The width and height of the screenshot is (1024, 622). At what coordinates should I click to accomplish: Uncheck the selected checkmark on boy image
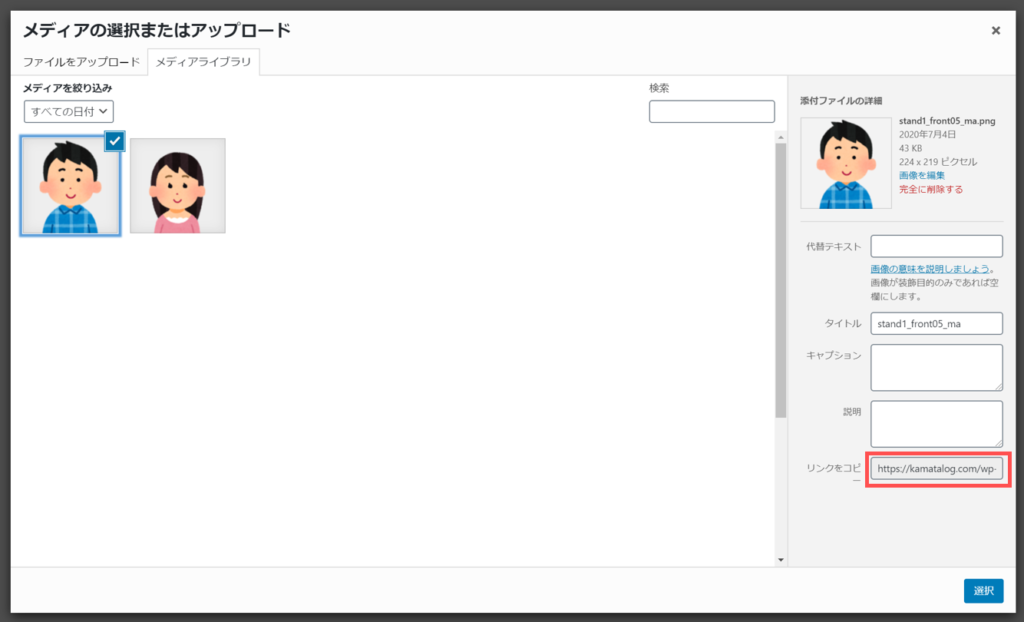pyautogui.click(x=114, y=141)
